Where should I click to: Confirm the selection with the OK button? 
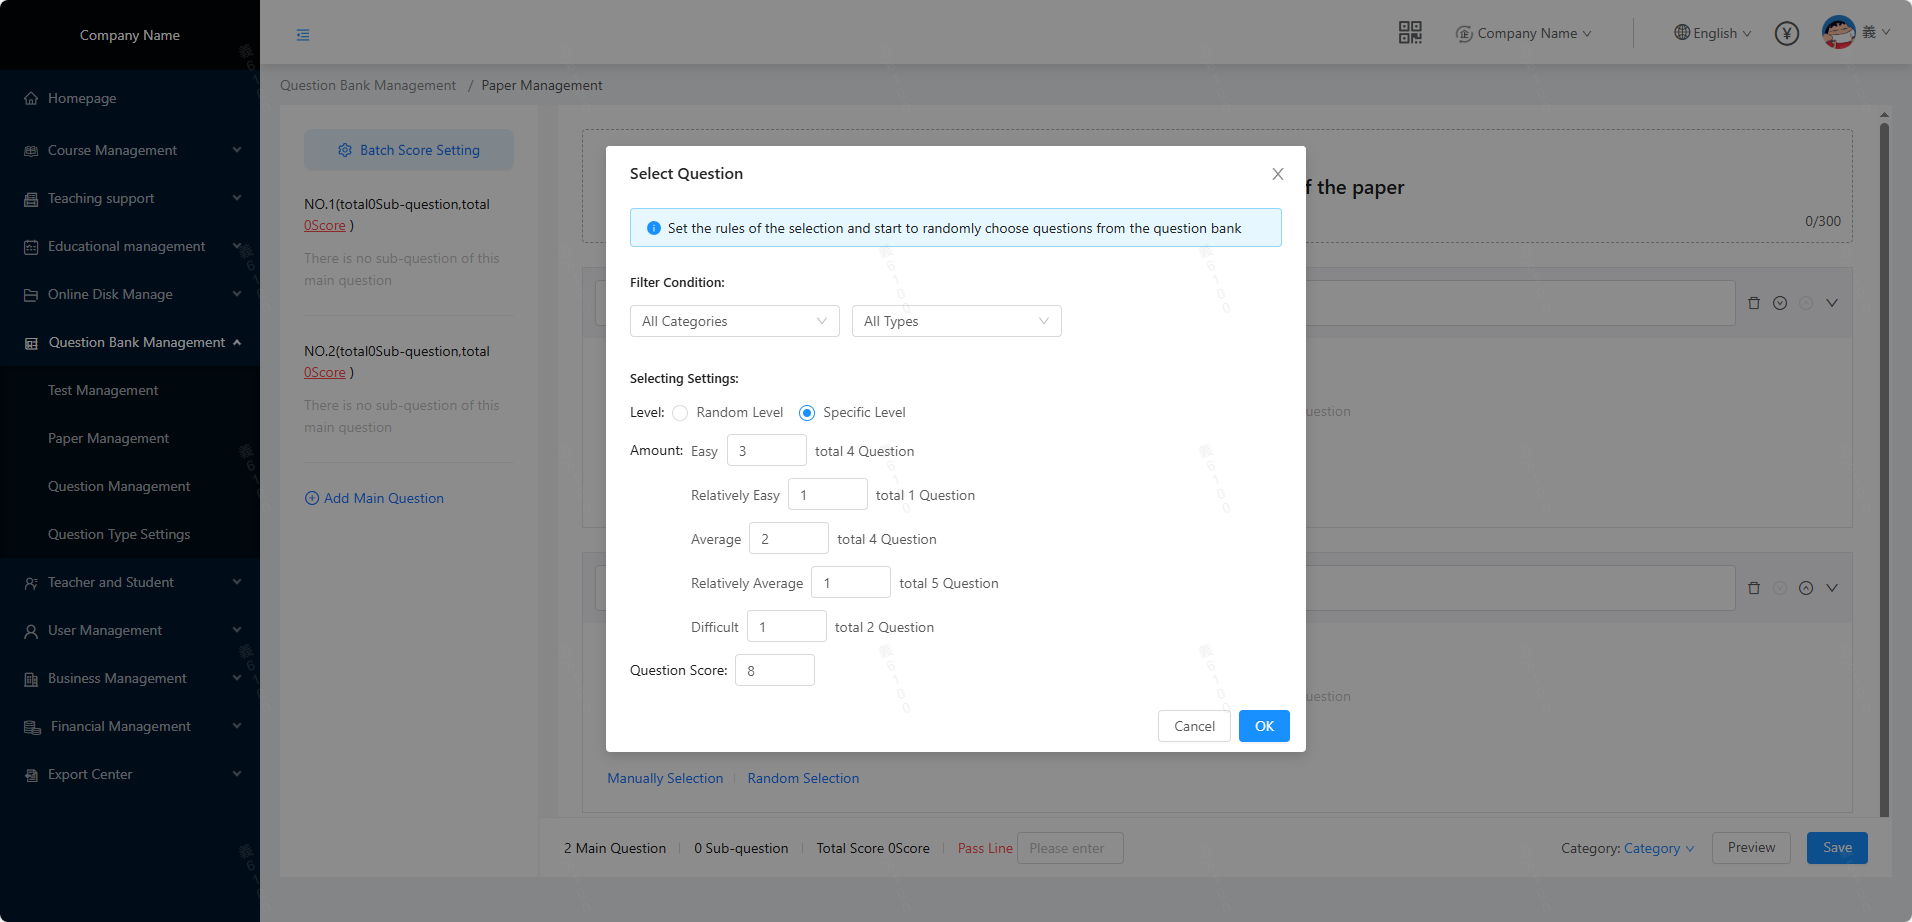[1263, 726]
